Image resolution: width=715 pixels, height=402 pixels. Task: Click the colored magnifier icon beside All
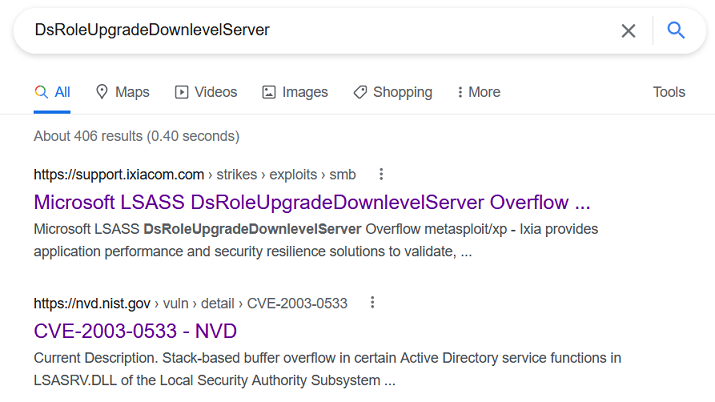pyautogui.click(x=41, y=92)
